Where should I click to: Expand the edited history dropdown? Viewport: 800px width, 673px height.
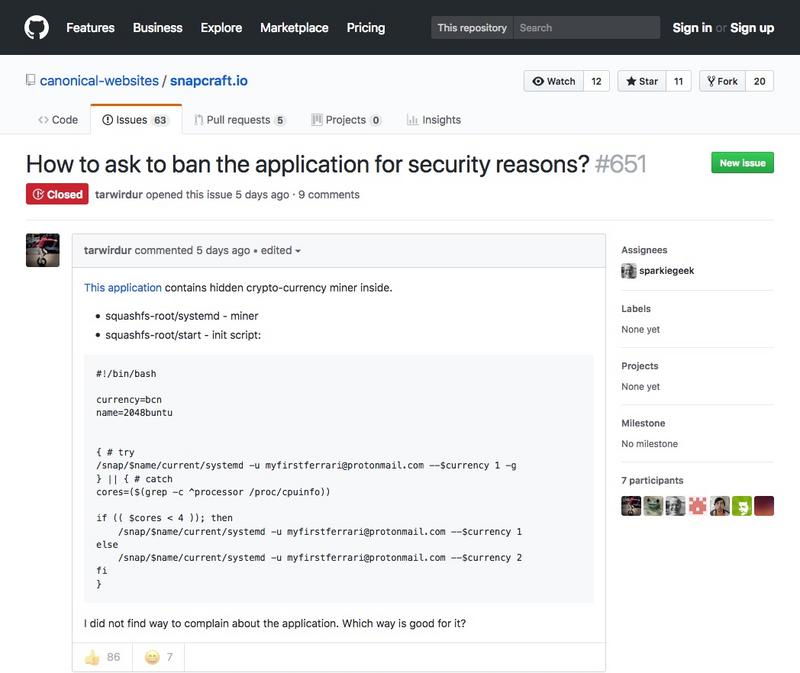click(281, 250)
